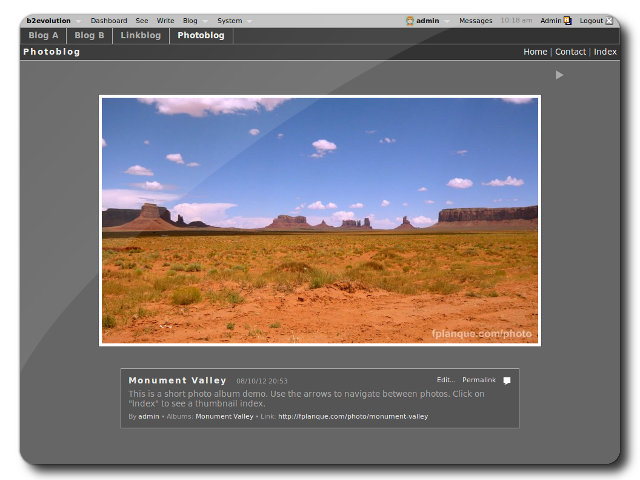This screenshot has height=480, width=640.
Task: Click the Logout close icon
Action: click(609, 20)
